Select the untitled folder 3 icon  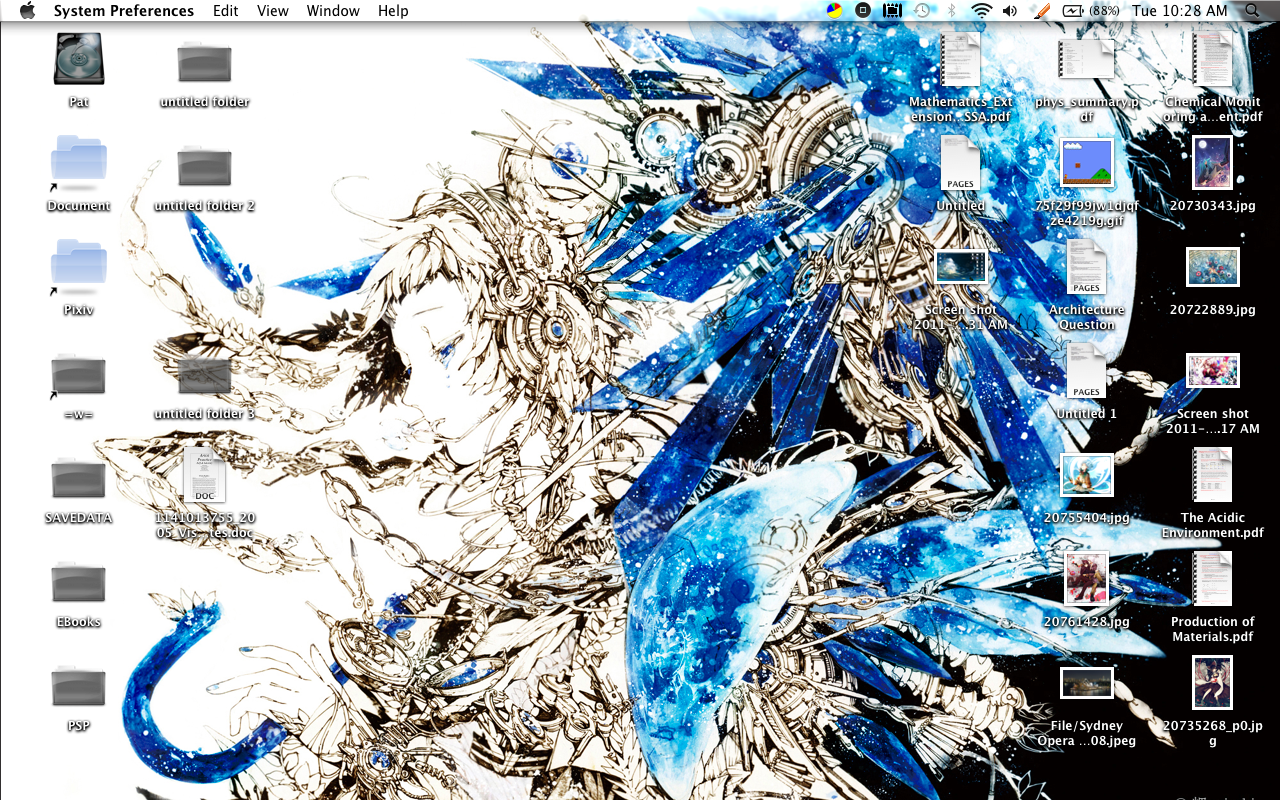(204, 375)
